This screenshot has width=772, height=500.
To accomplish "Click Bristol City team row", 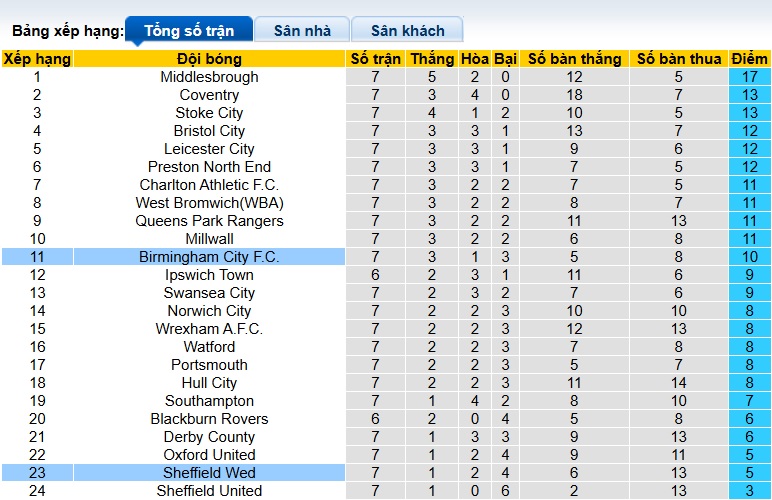I will [x=209, y=131].
